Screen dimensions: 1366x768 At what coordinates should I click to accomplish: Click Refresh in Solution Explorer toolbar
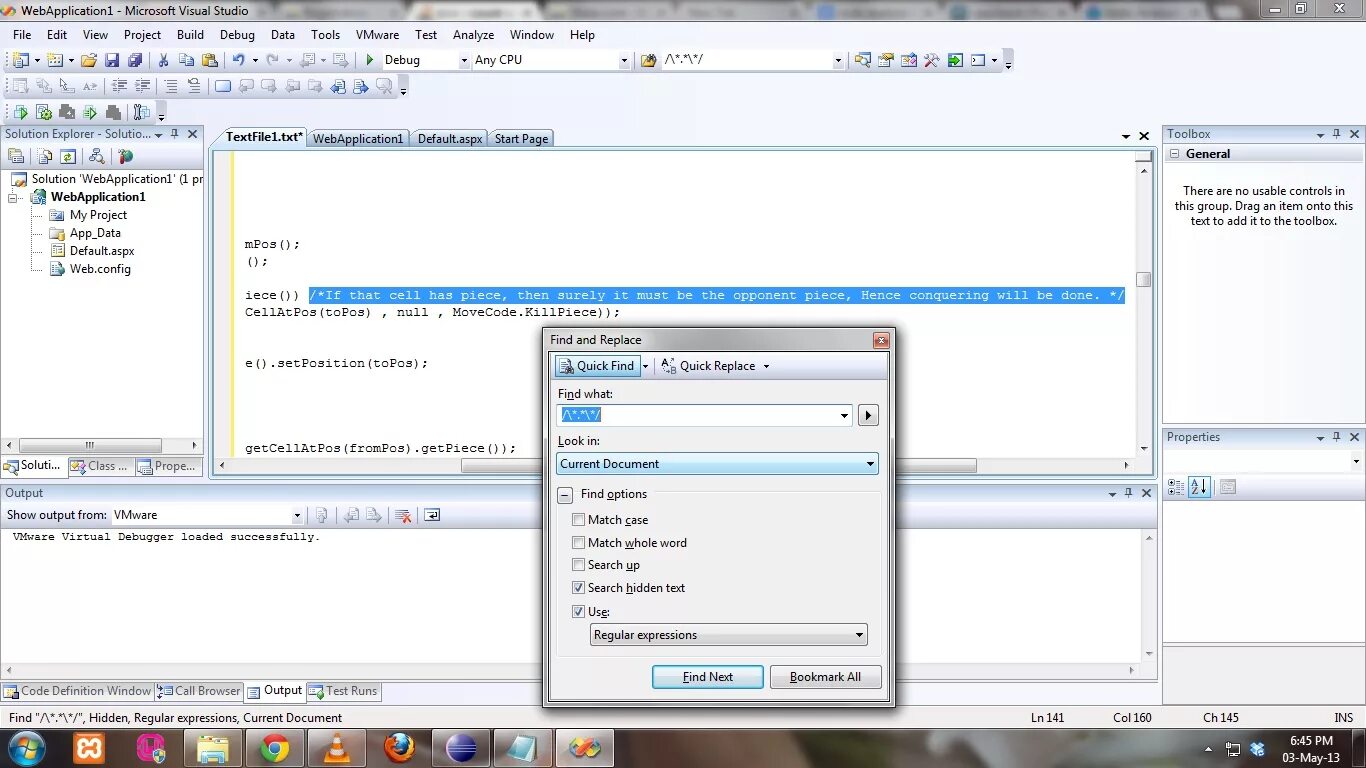68,156
